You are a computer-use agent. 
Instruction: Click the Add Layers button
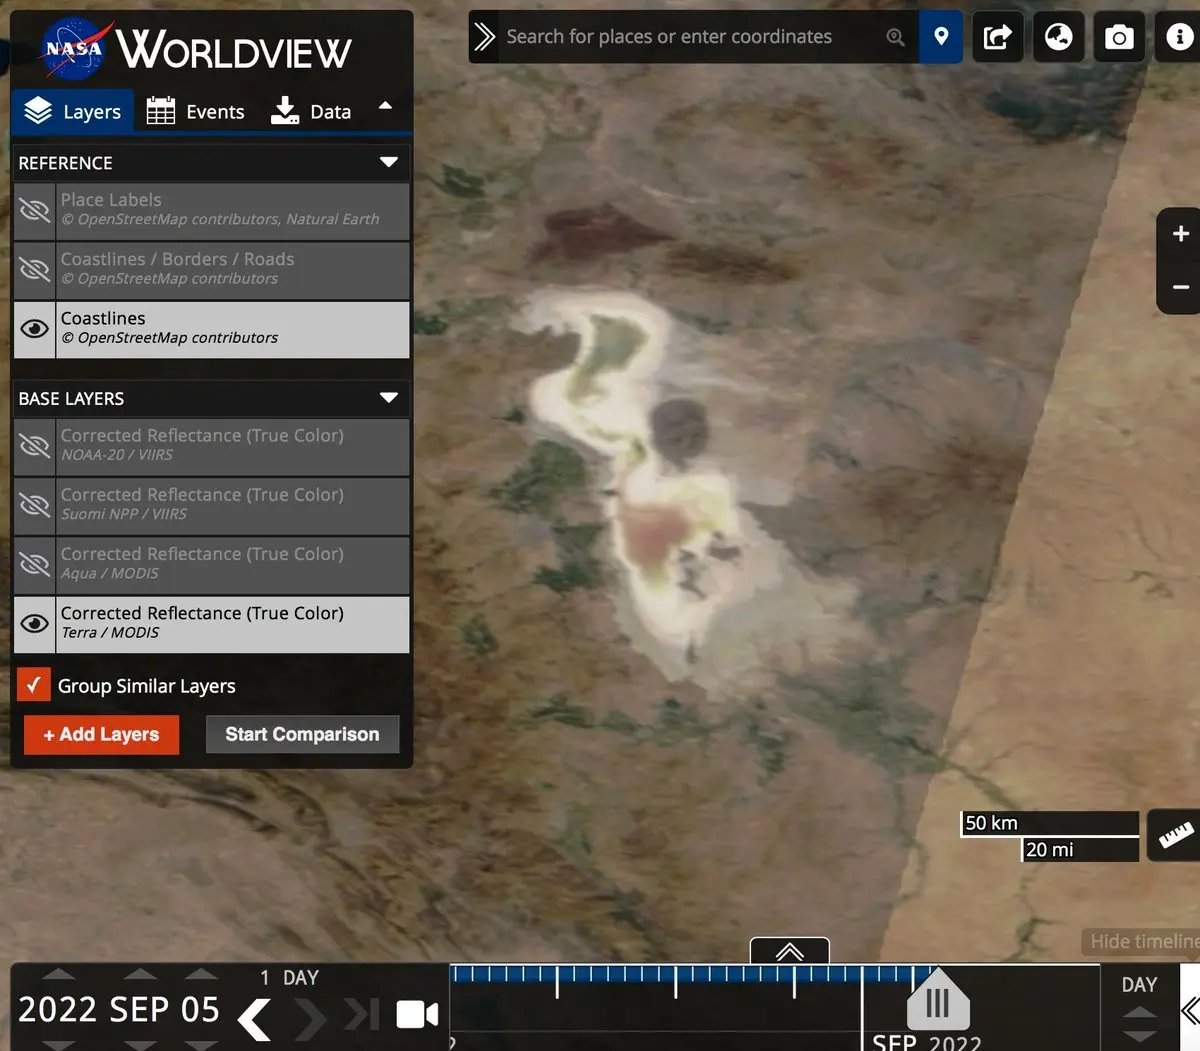click(x=102, y=734)
